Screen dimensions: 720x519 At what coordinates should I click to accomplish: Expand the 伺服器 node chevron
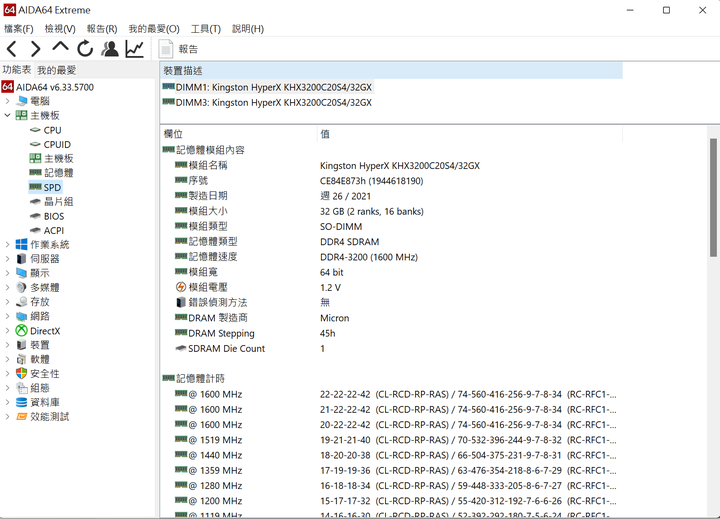7,259
